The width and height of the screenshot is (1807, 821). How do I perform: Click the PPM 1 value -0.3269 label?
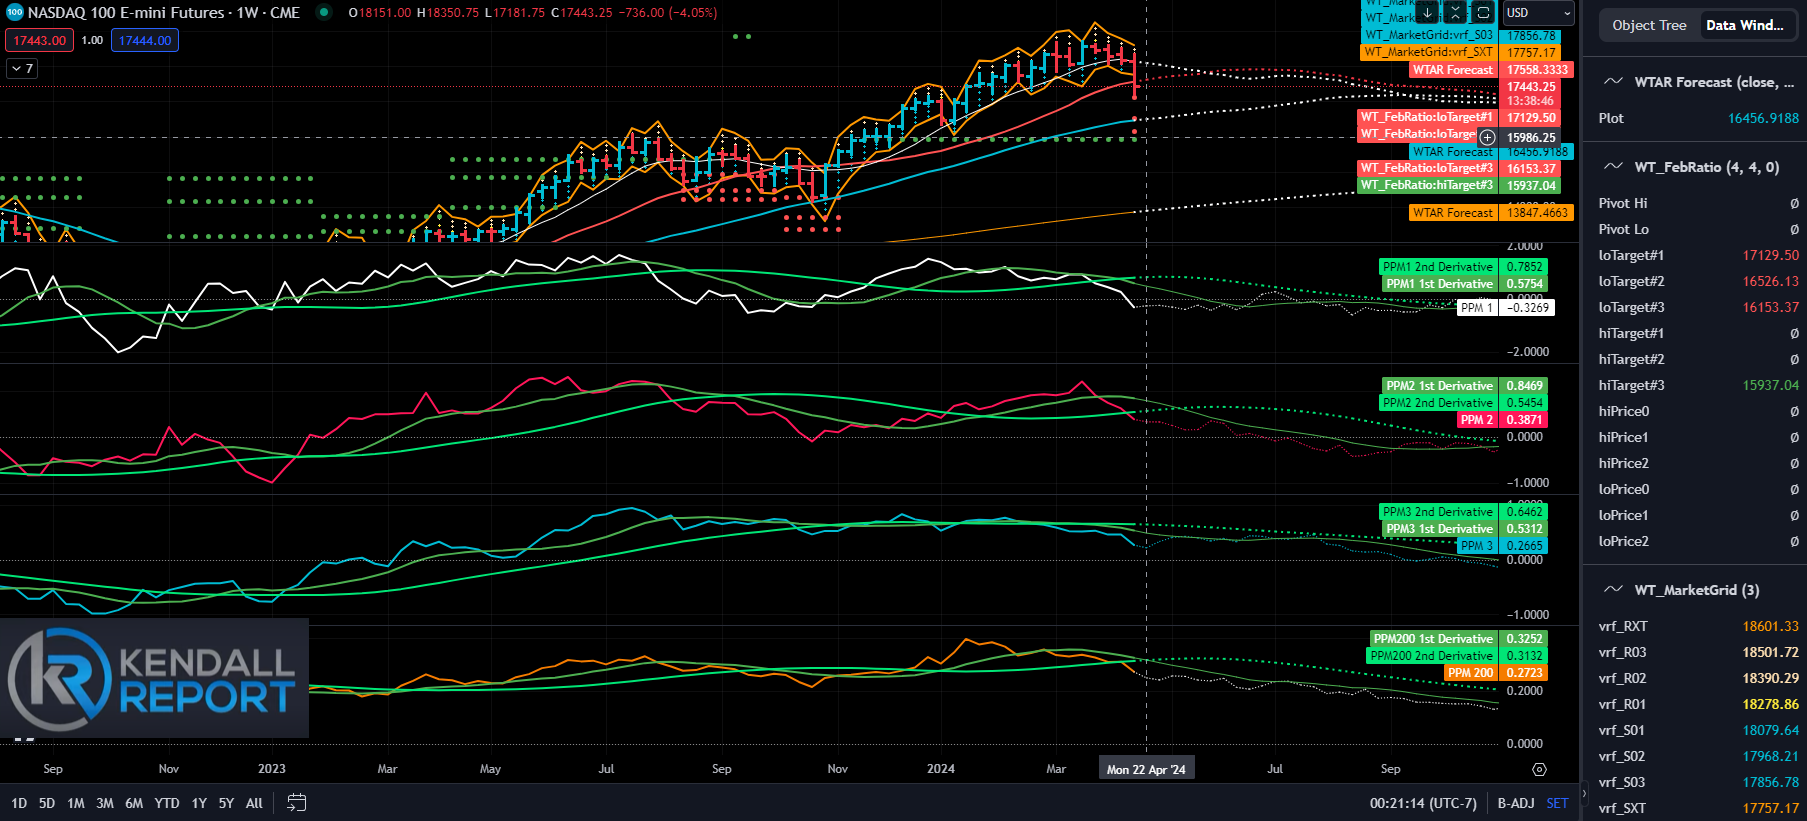[x=1506, y=308]
